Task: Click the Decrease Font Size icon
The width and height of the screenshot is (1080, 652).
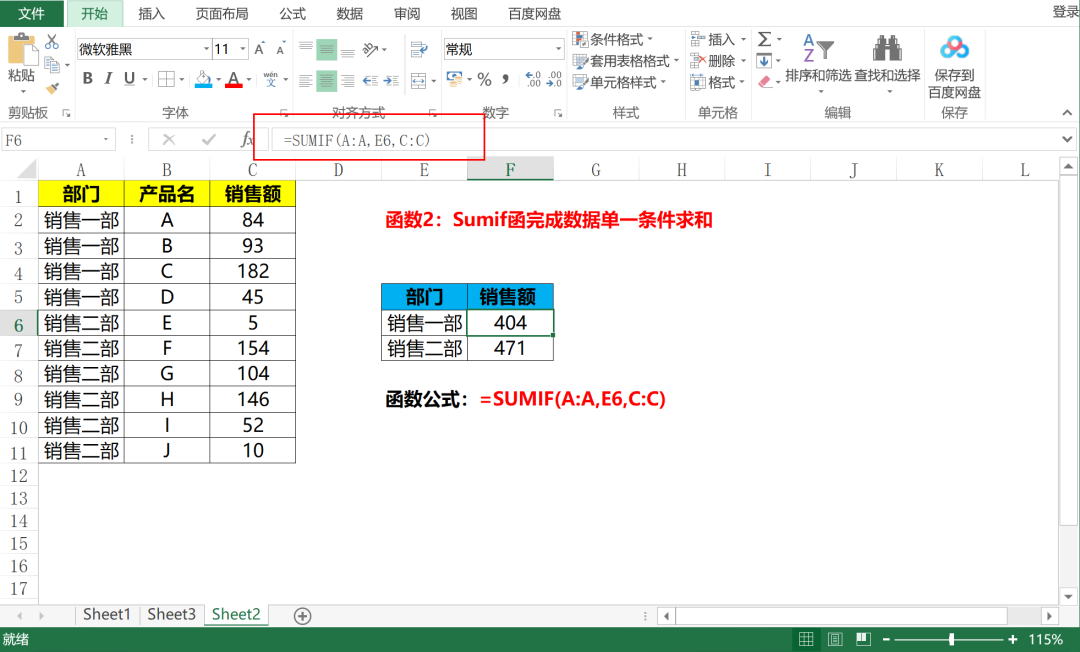Action: click(280, 49)
